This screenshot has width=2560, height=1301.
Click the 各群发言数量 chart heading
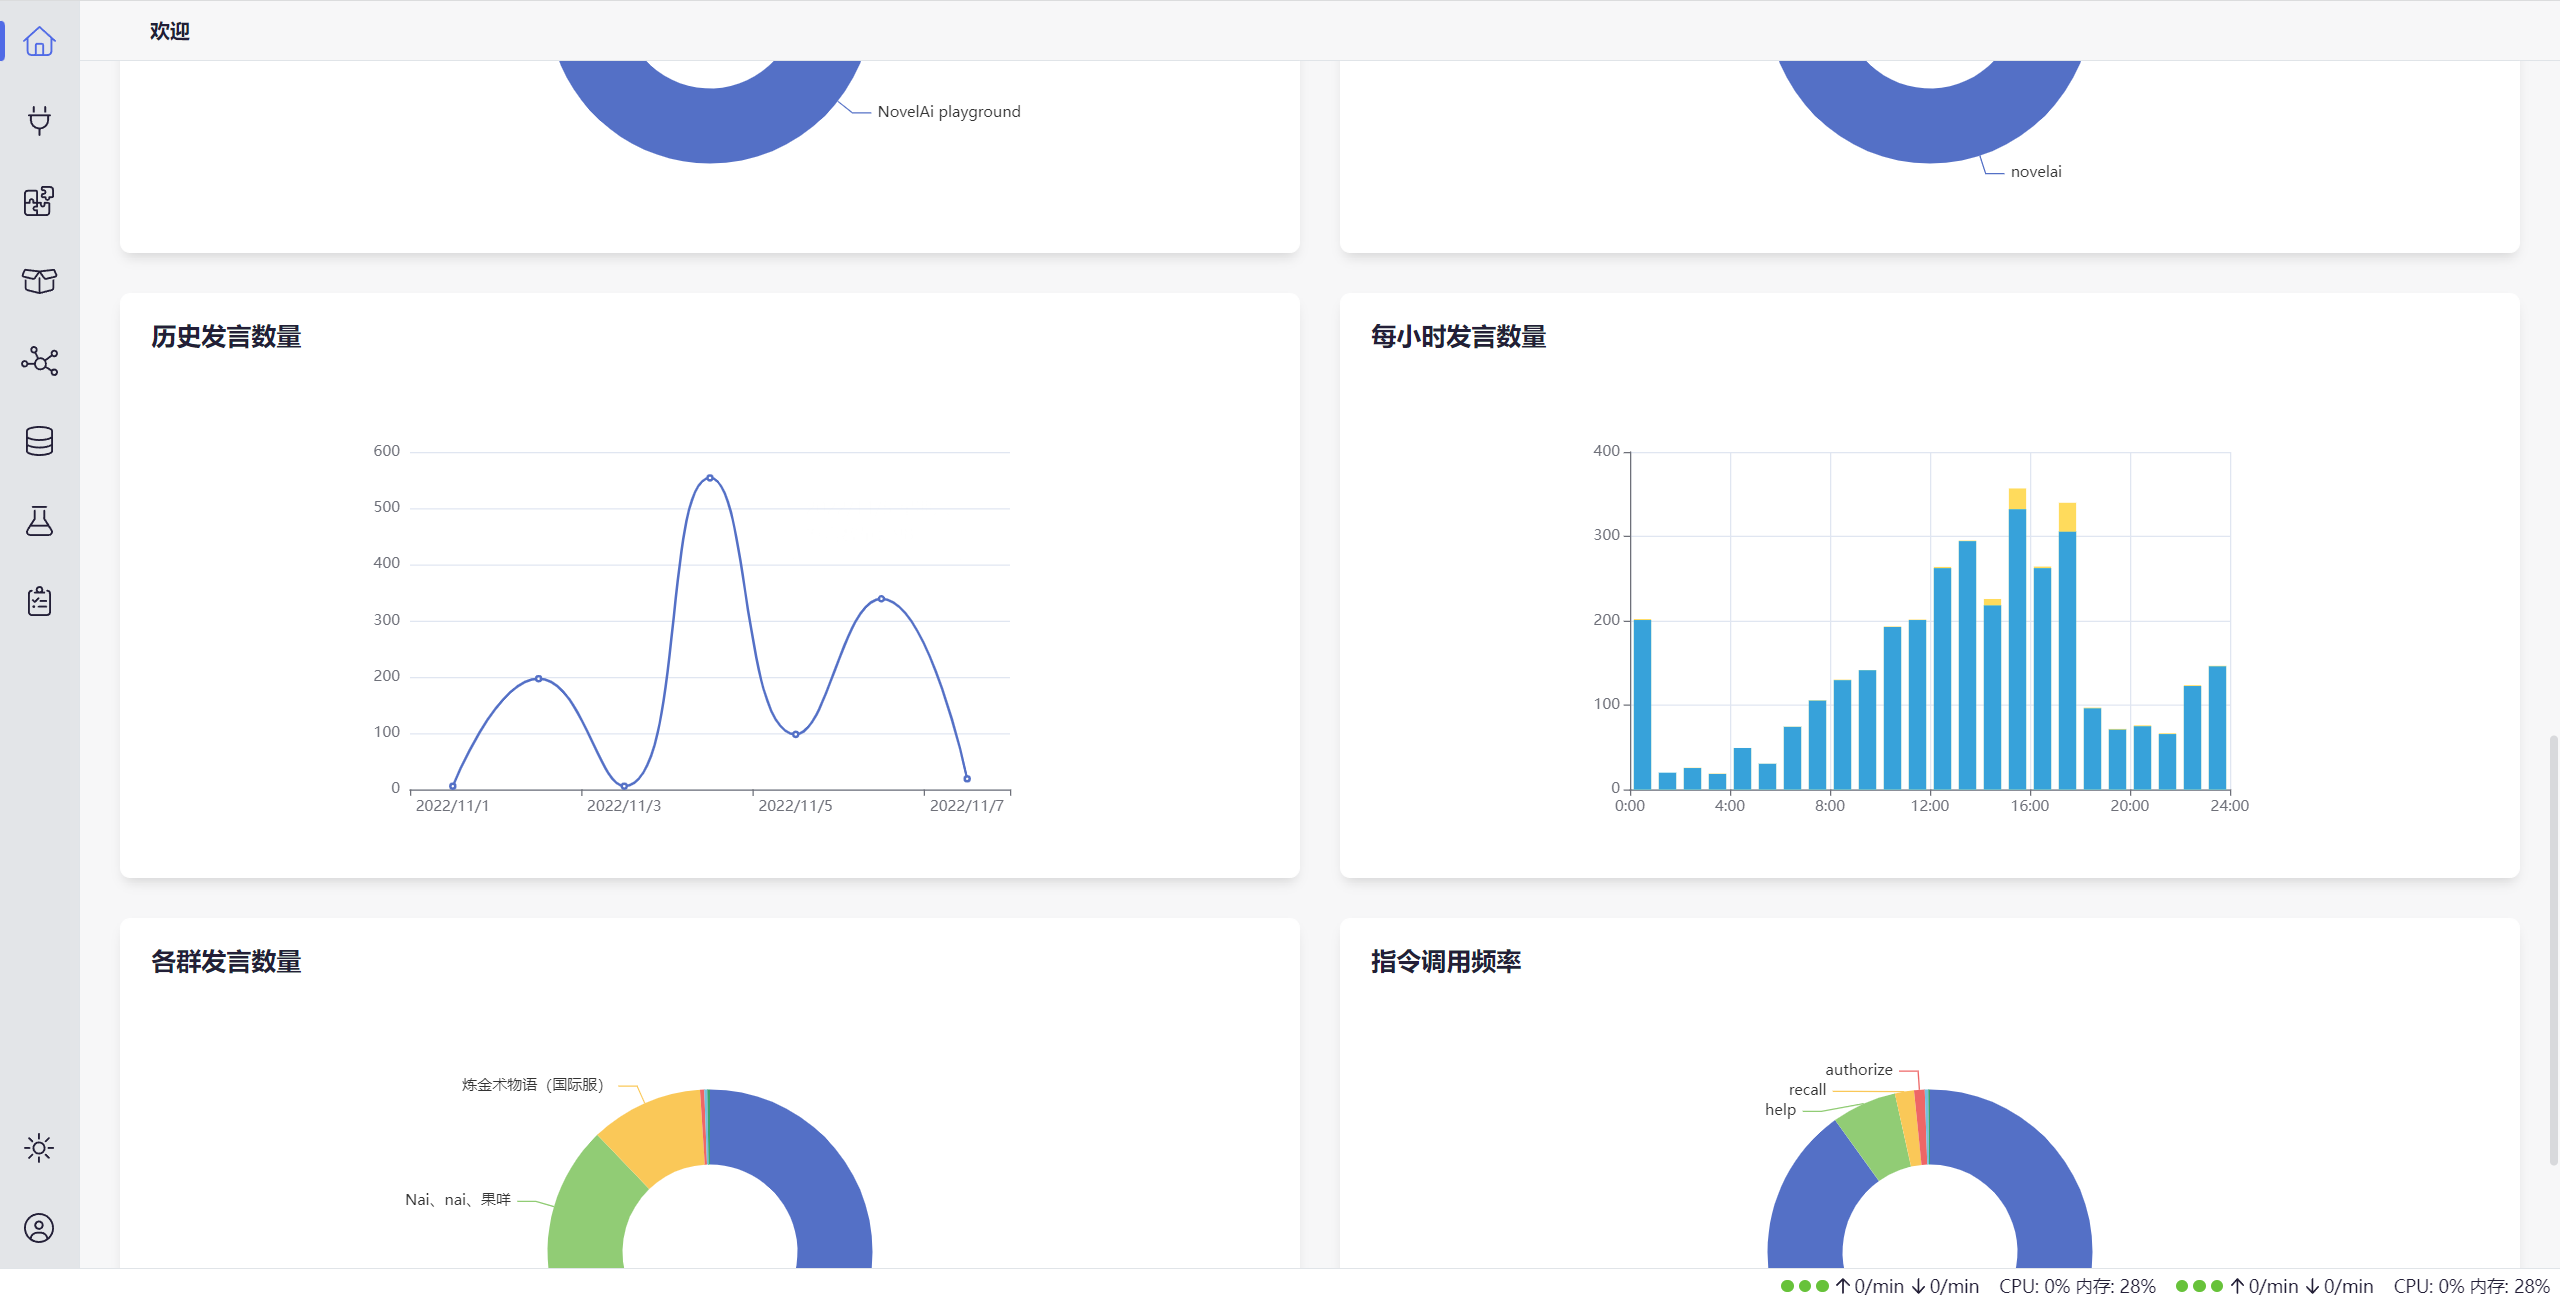[x=226, y=962]
